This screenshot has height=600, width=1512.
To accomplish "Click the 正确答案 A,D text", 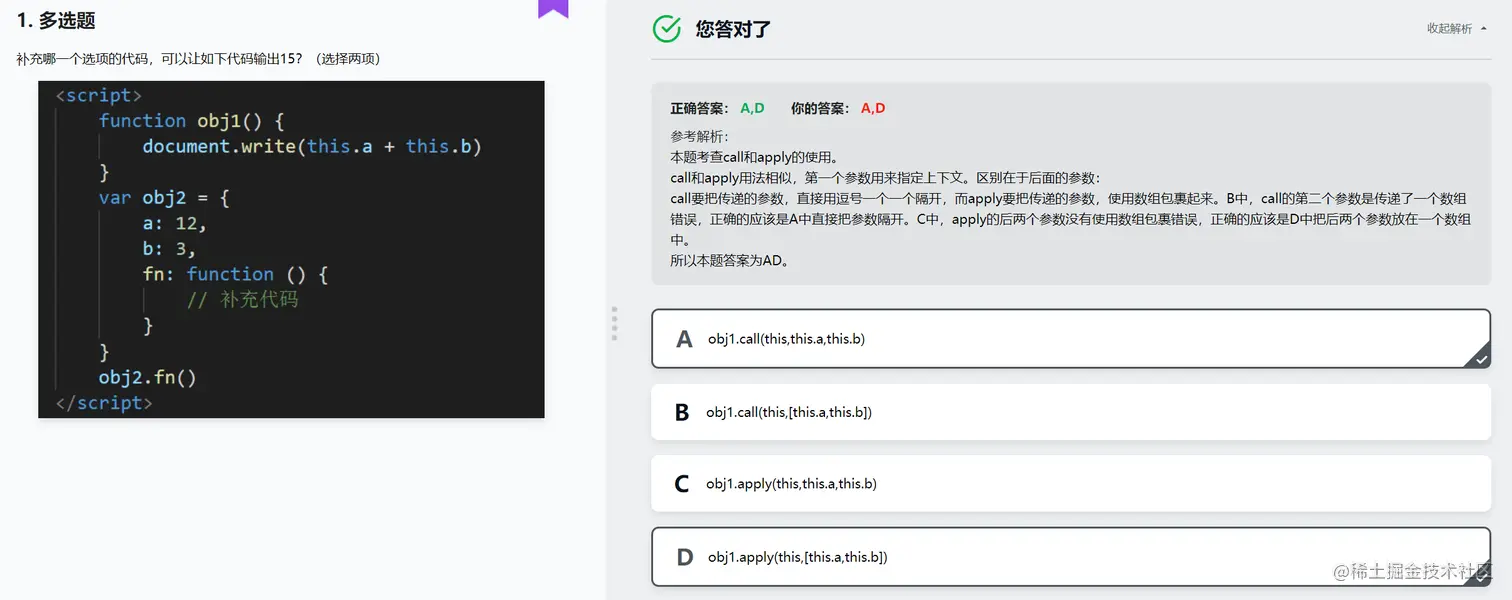I will coord(717,108).
